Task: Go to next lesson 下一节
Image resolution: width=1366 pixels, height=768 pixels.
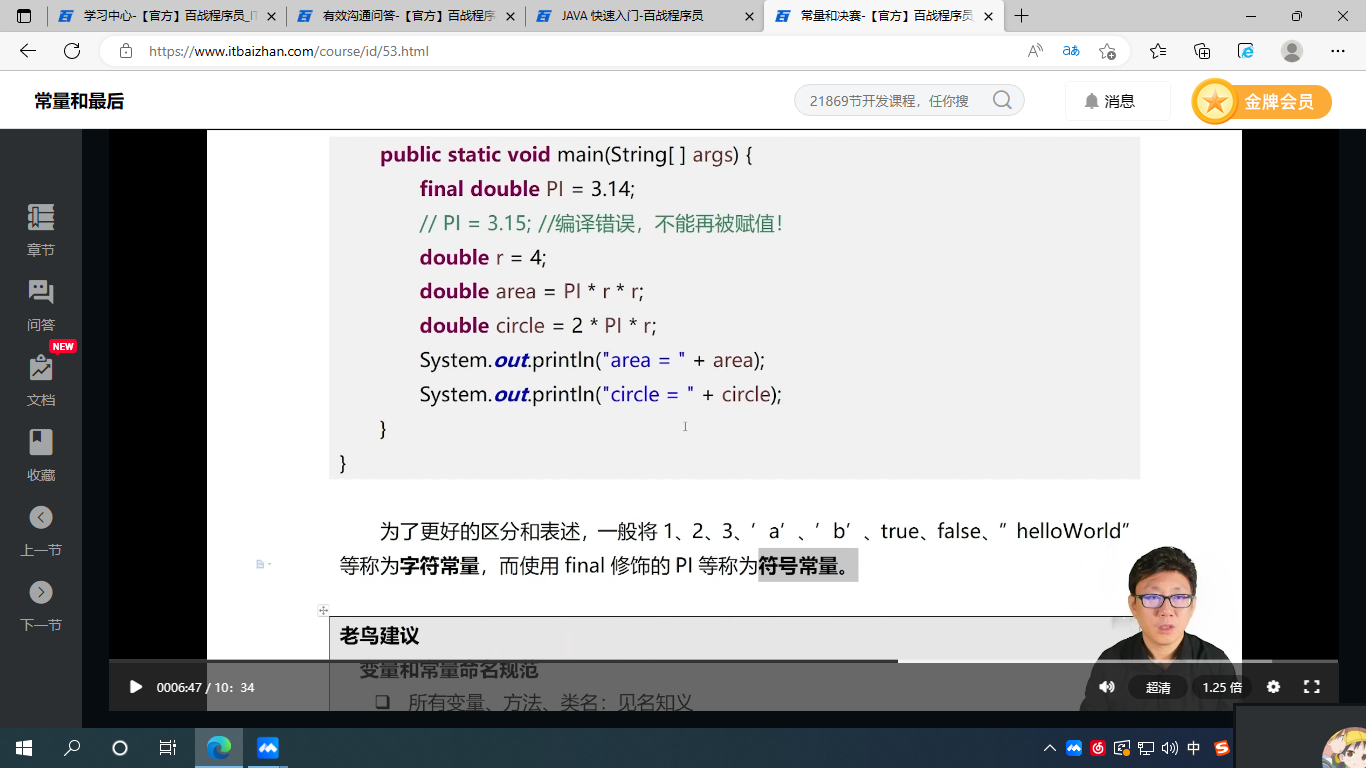Action: point(41,605)
